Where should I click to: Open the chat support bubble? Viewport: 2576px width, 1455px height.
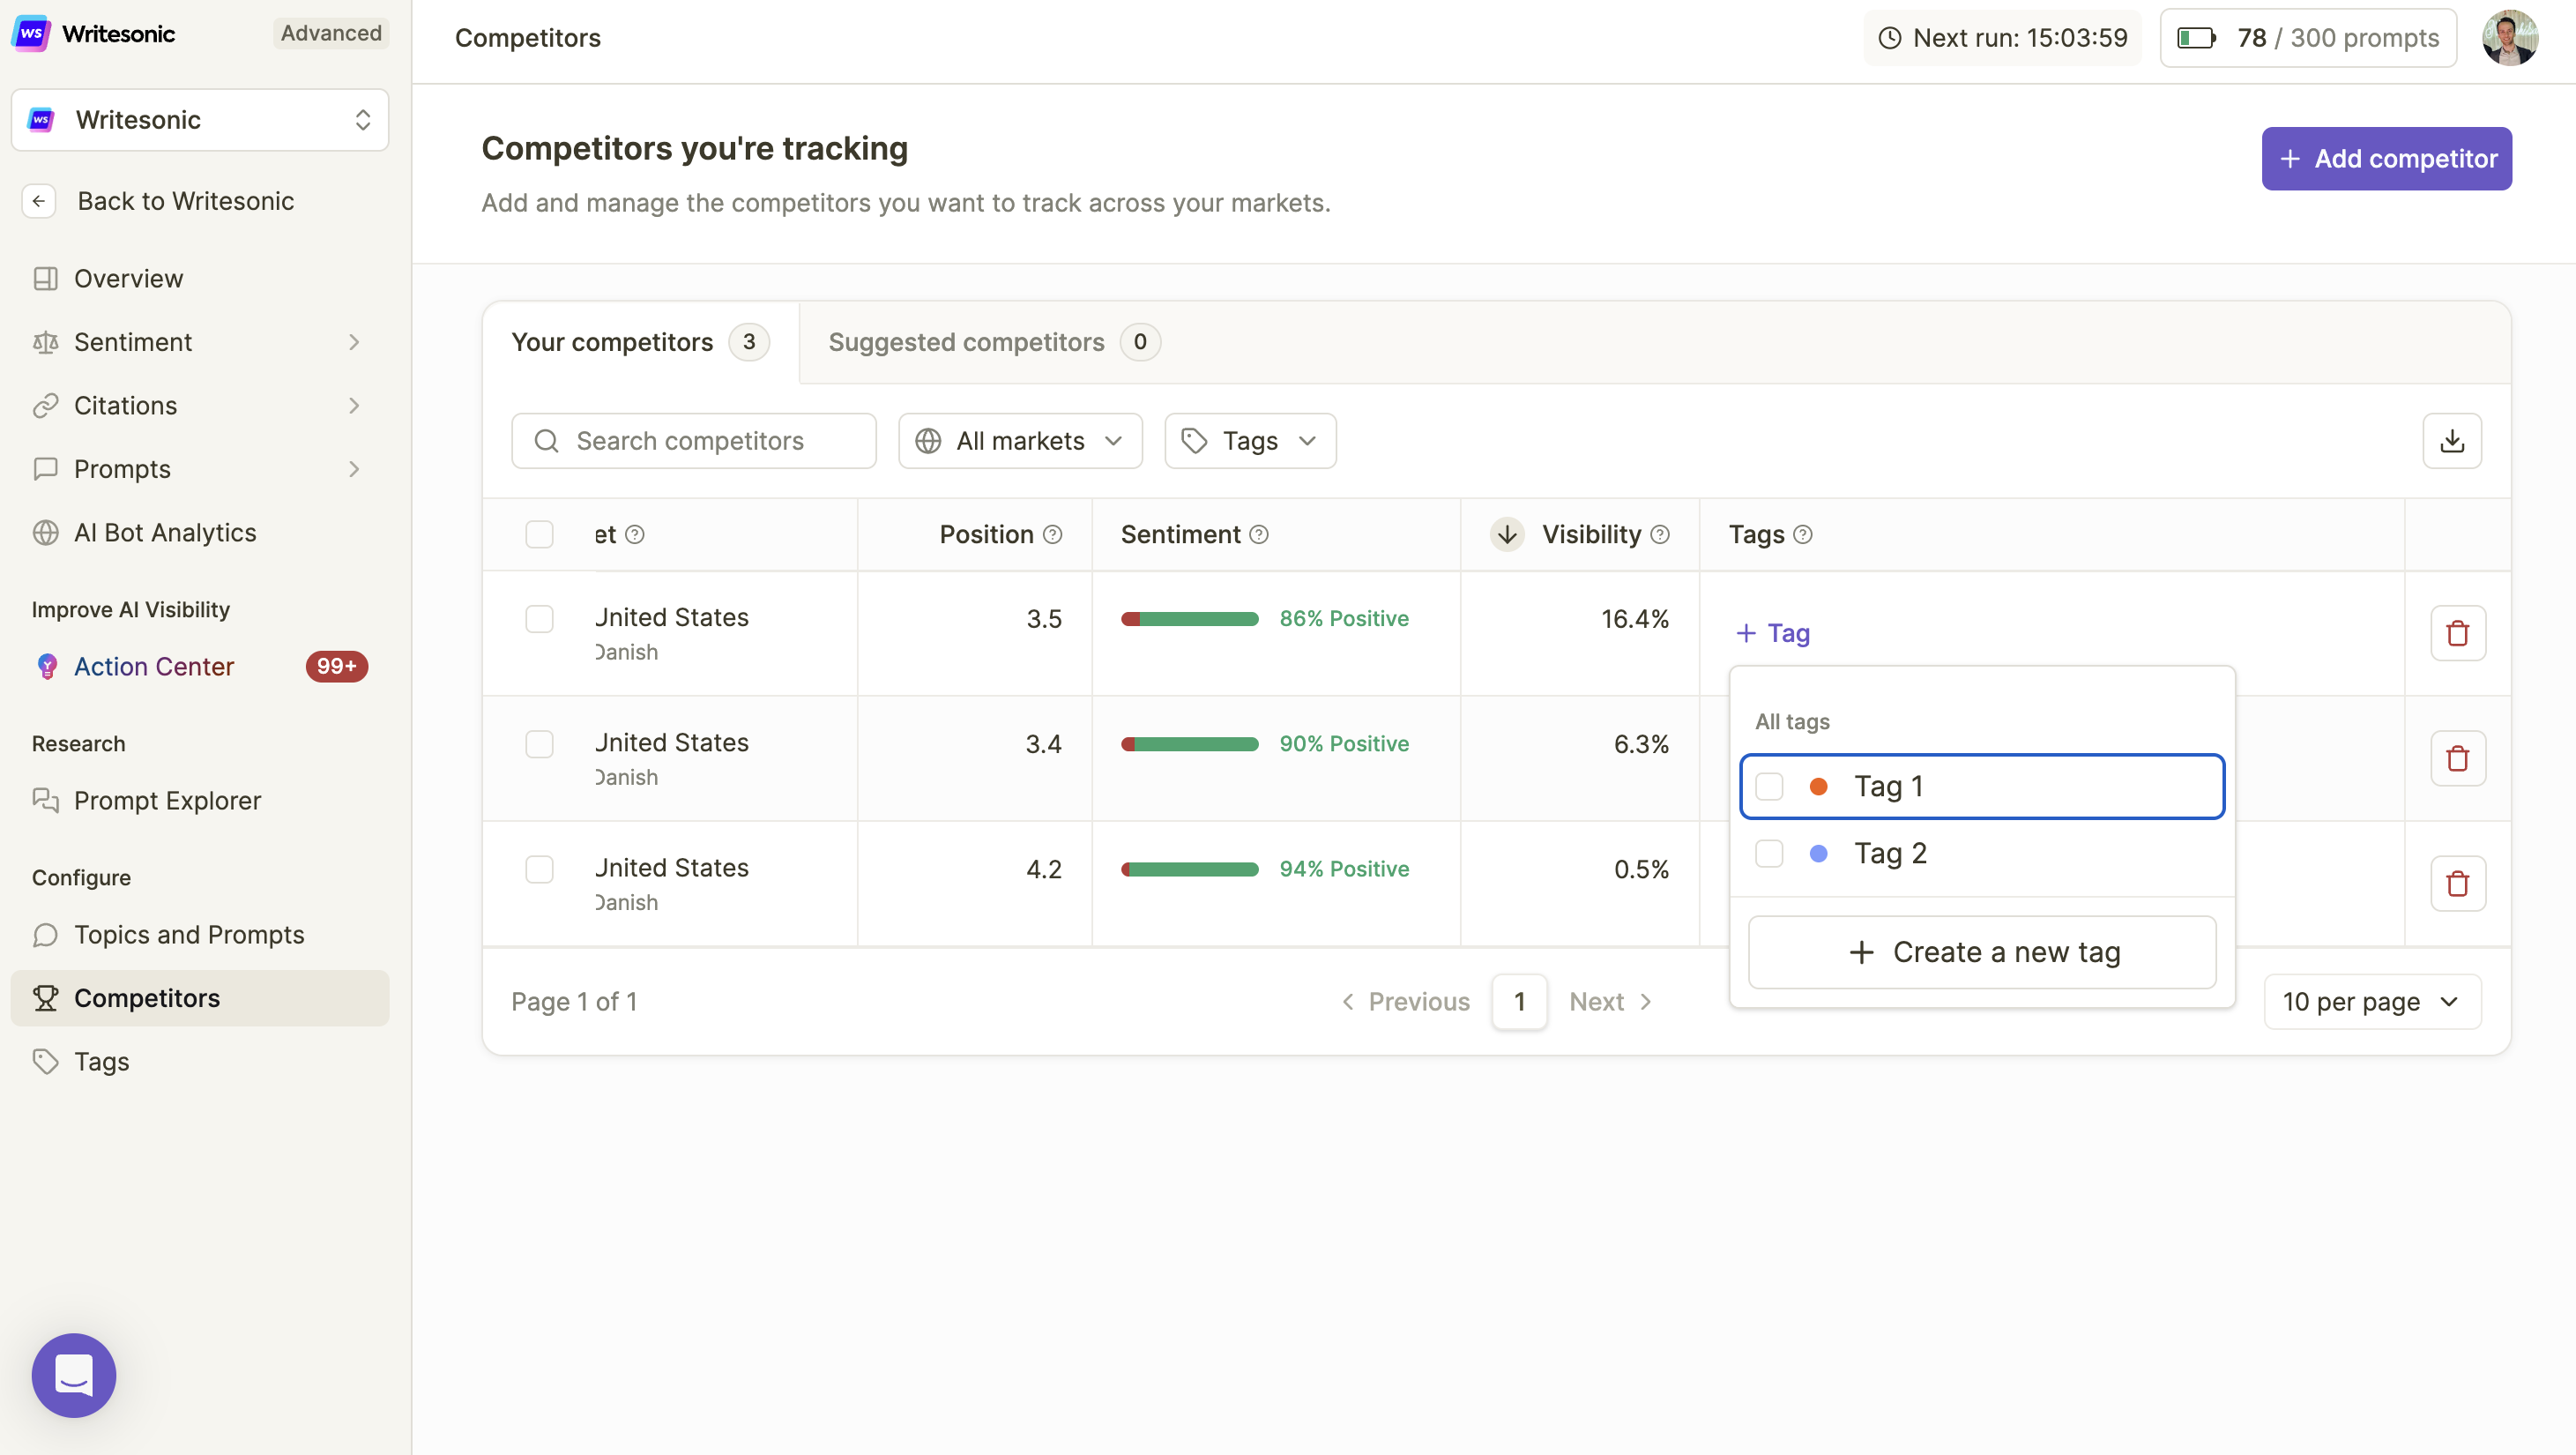pyautogui.click(x=74, y=1375)
